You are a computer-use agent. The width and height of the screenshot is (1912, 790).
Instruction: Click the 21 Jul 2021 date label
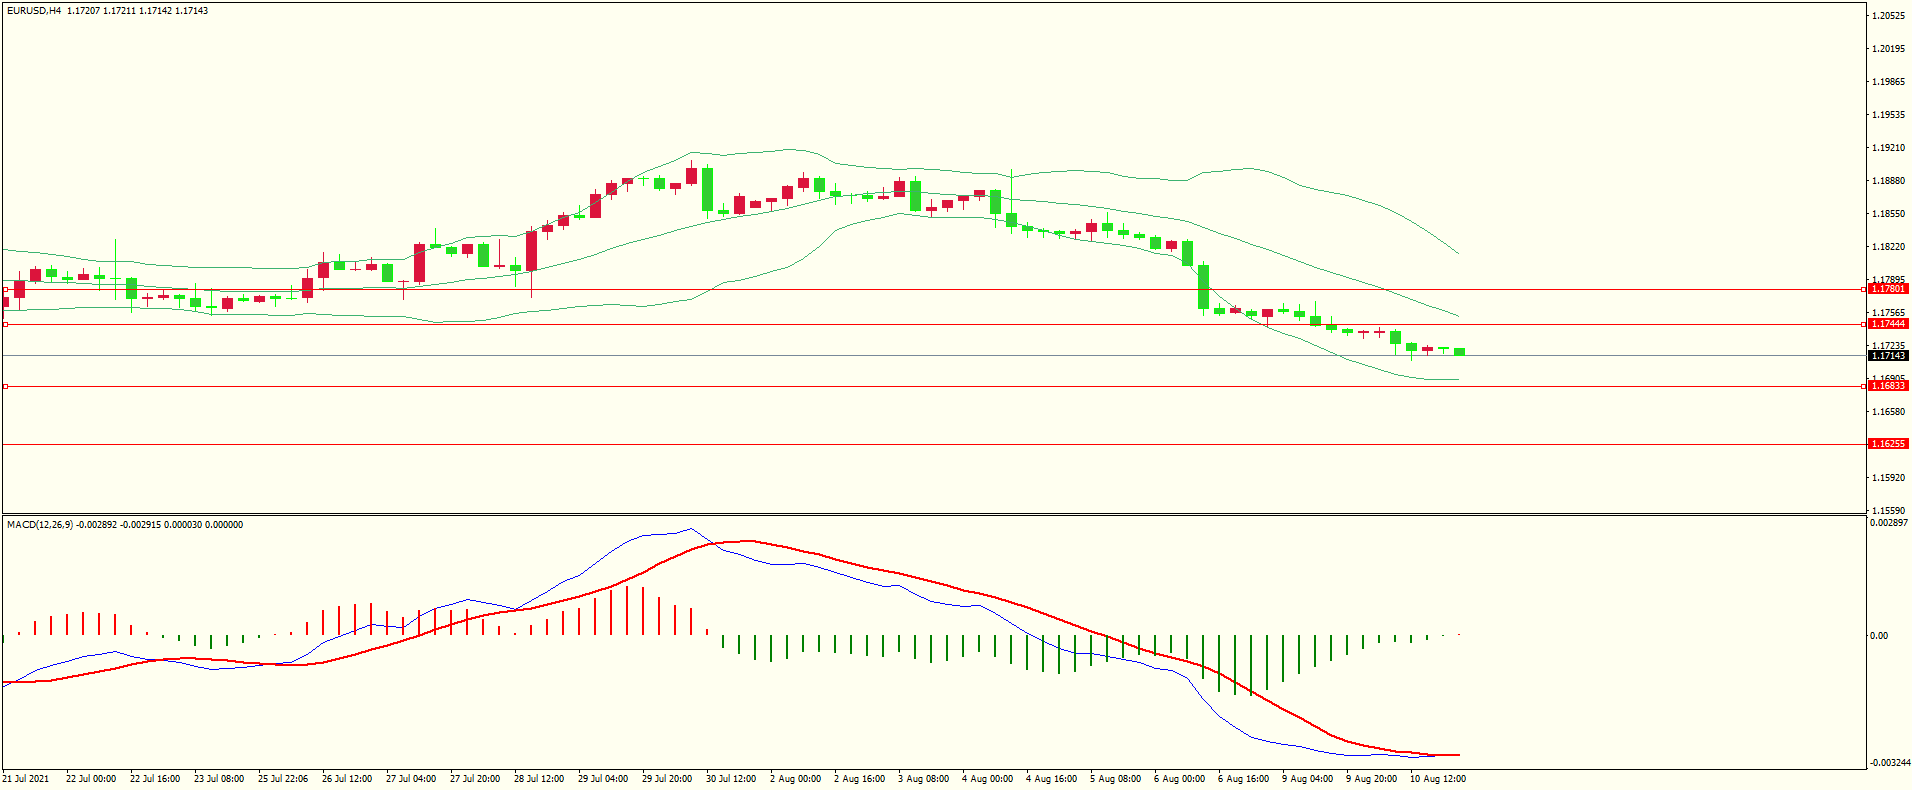pyautogui.click(x=26, y=779)
